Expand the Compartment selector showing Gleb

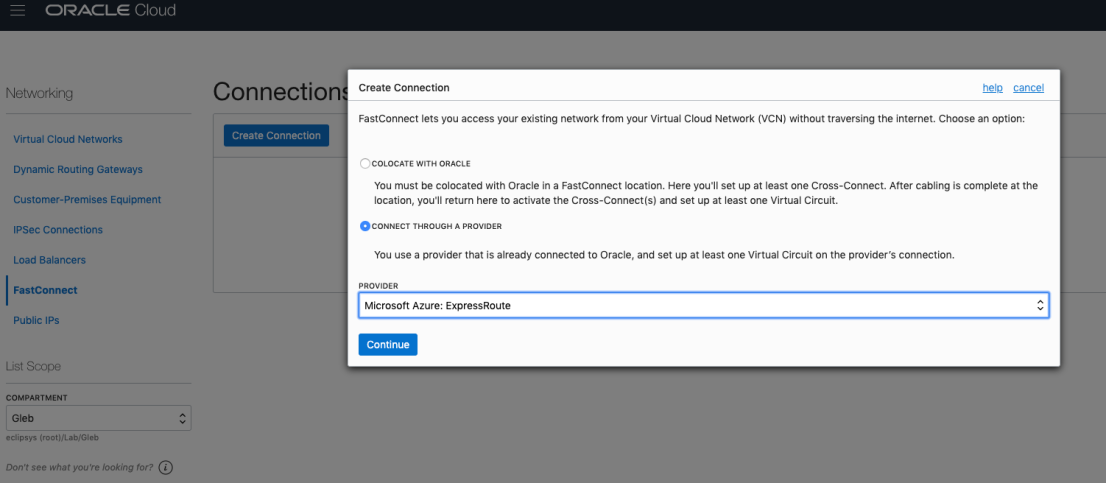coord(98,417)
